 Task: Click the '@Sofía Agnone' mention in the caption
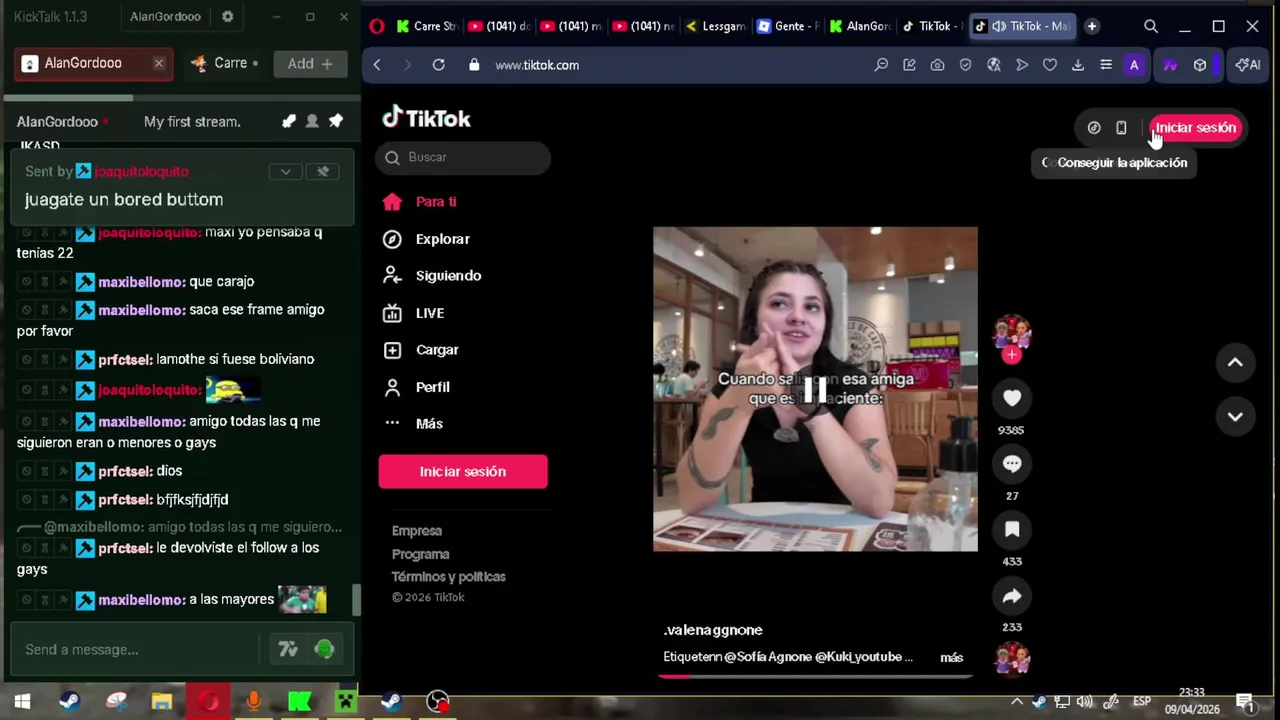(x=767, y=657)
